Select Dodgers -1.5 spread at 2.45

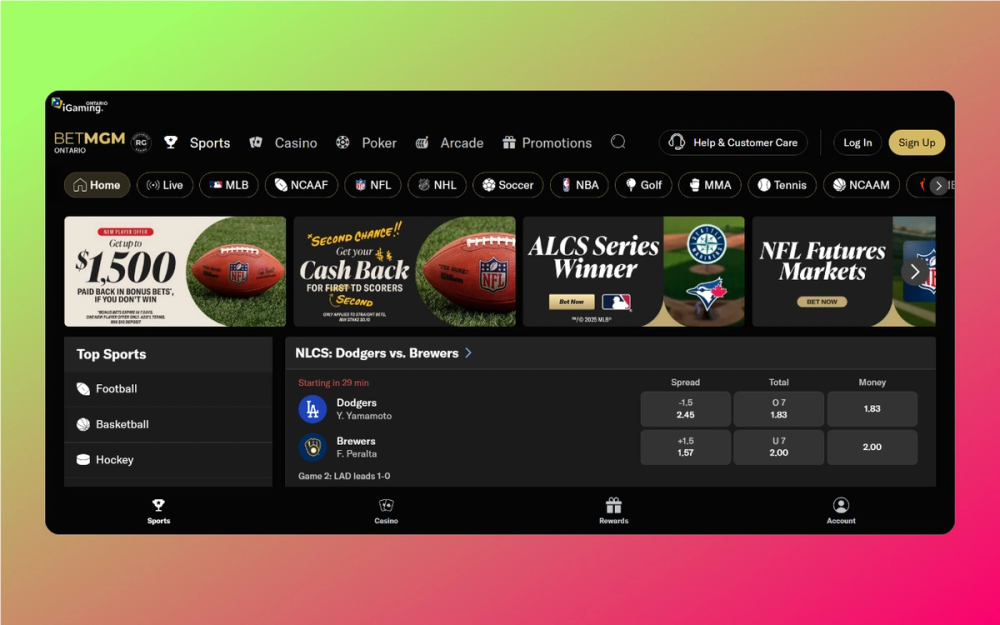click(x=686, y=409)
